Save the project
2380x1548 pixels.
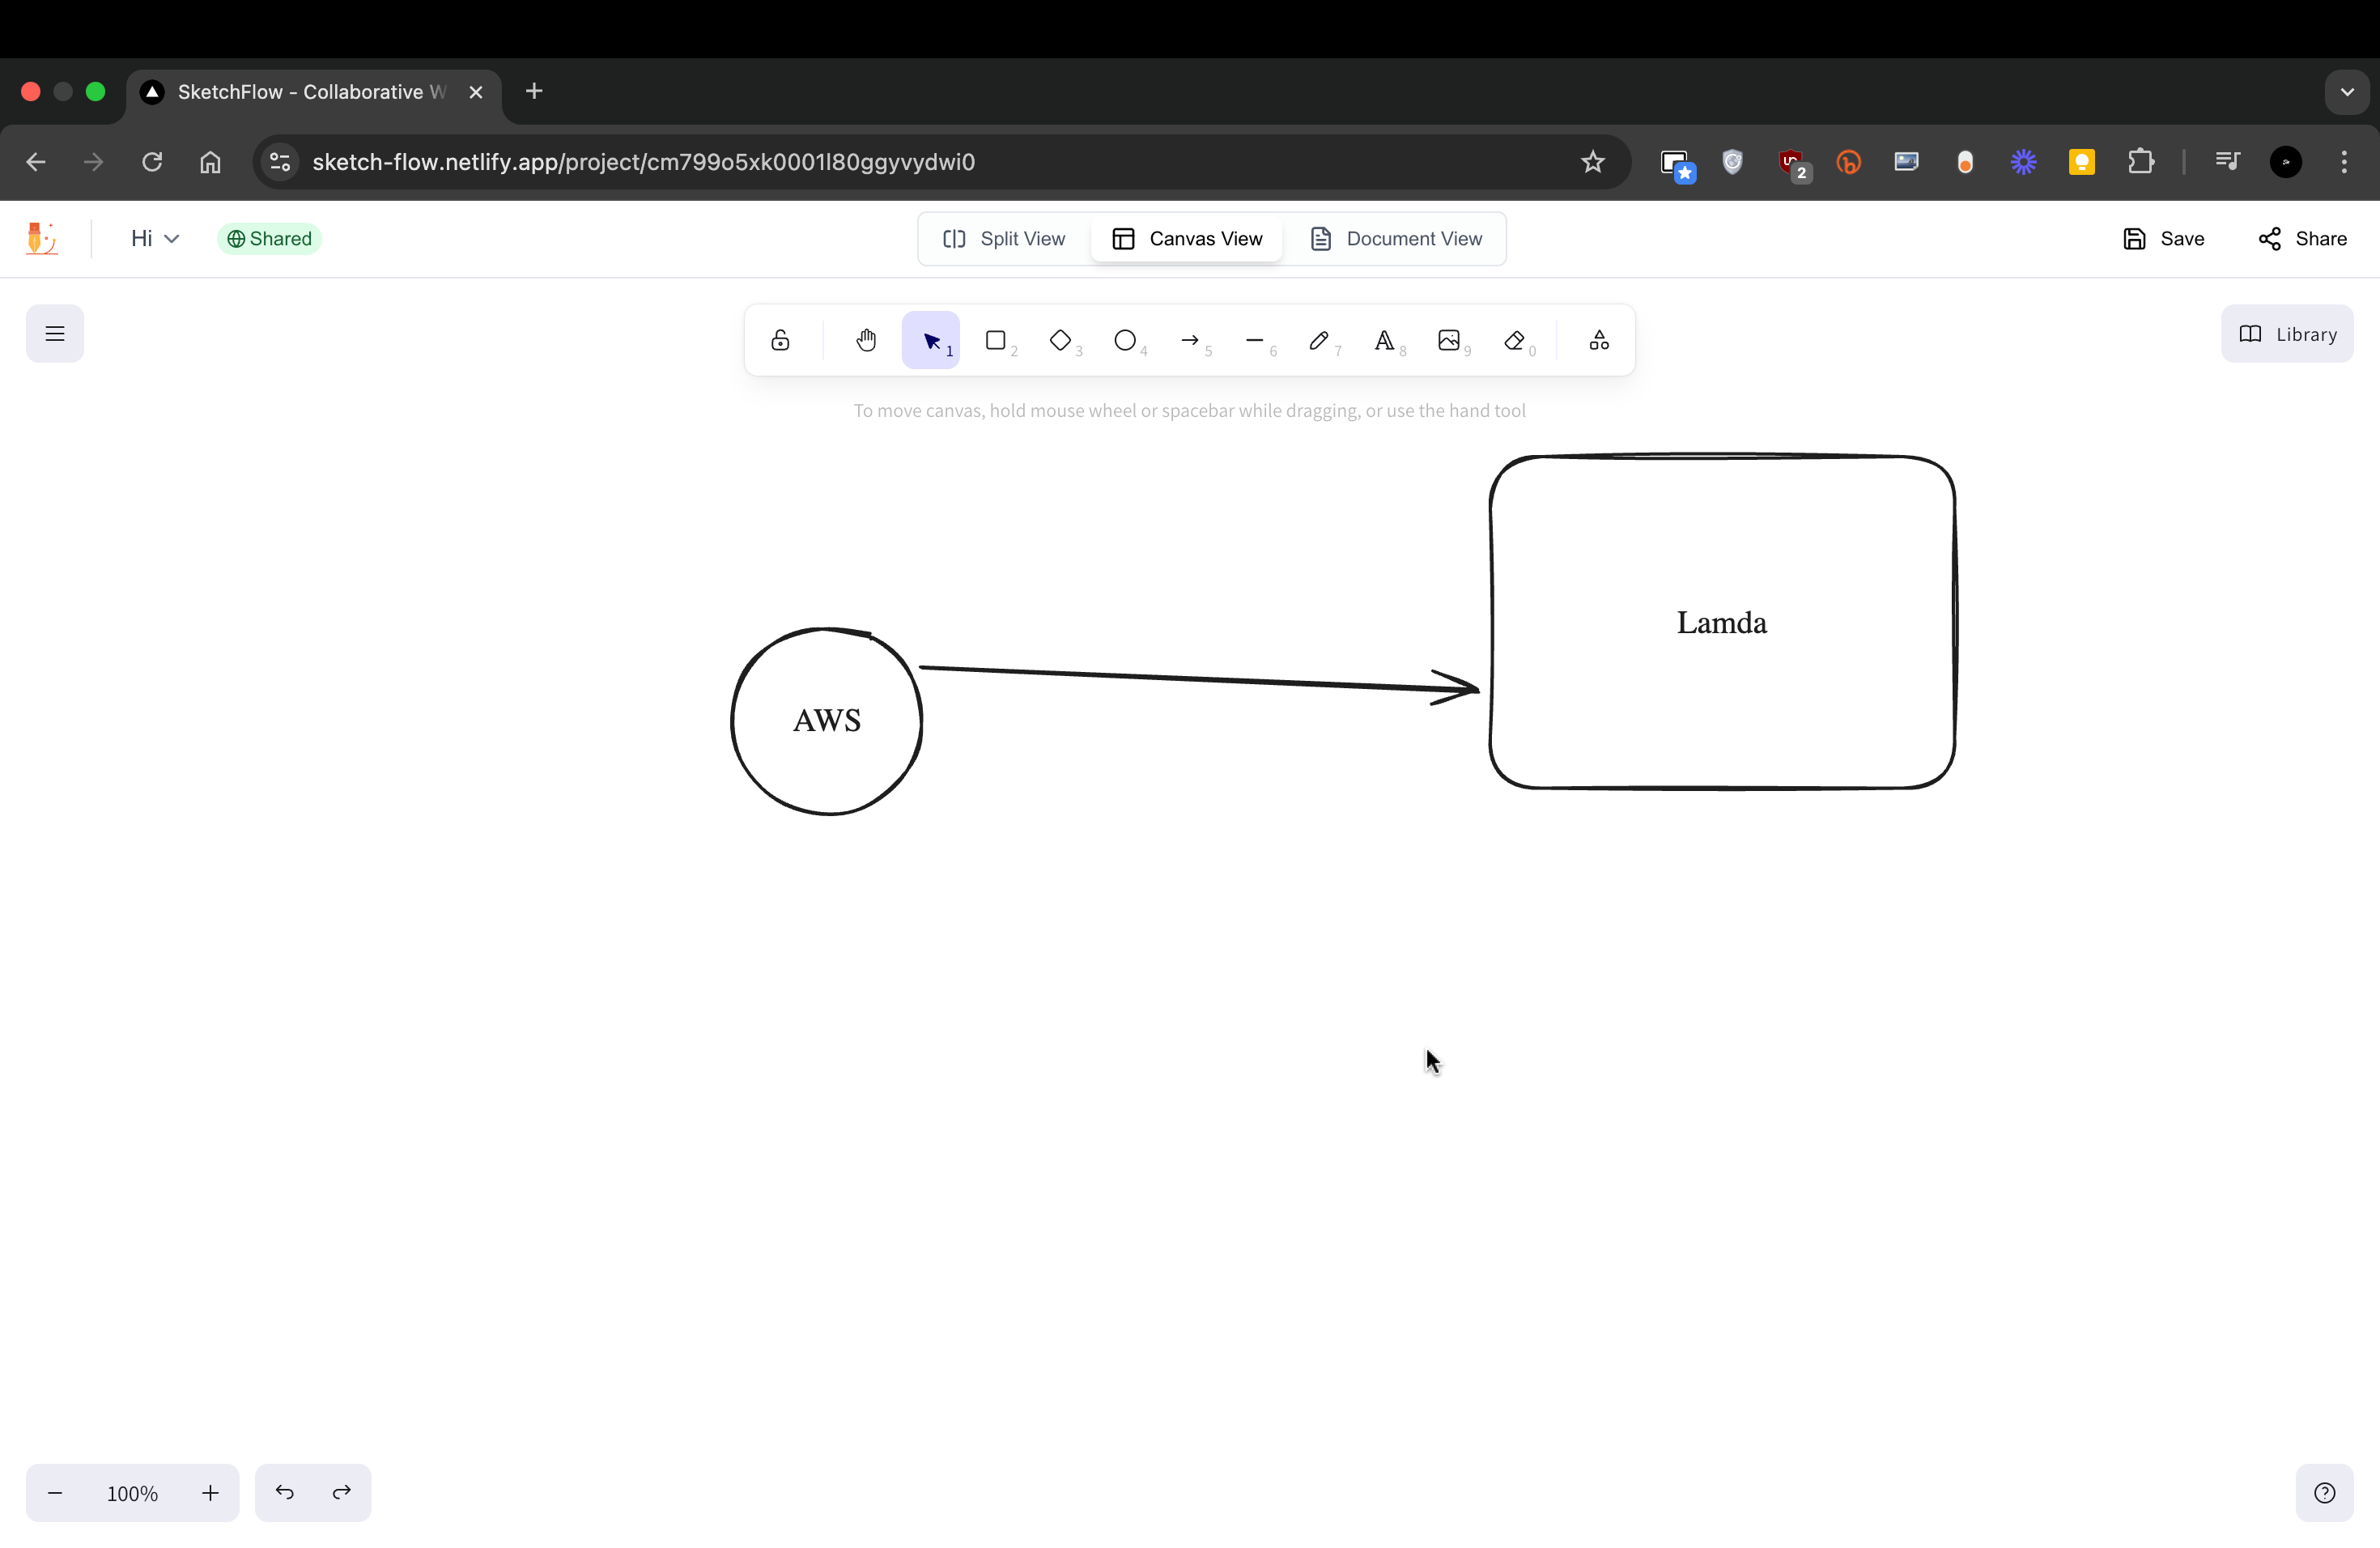(x=2163, y=239)
